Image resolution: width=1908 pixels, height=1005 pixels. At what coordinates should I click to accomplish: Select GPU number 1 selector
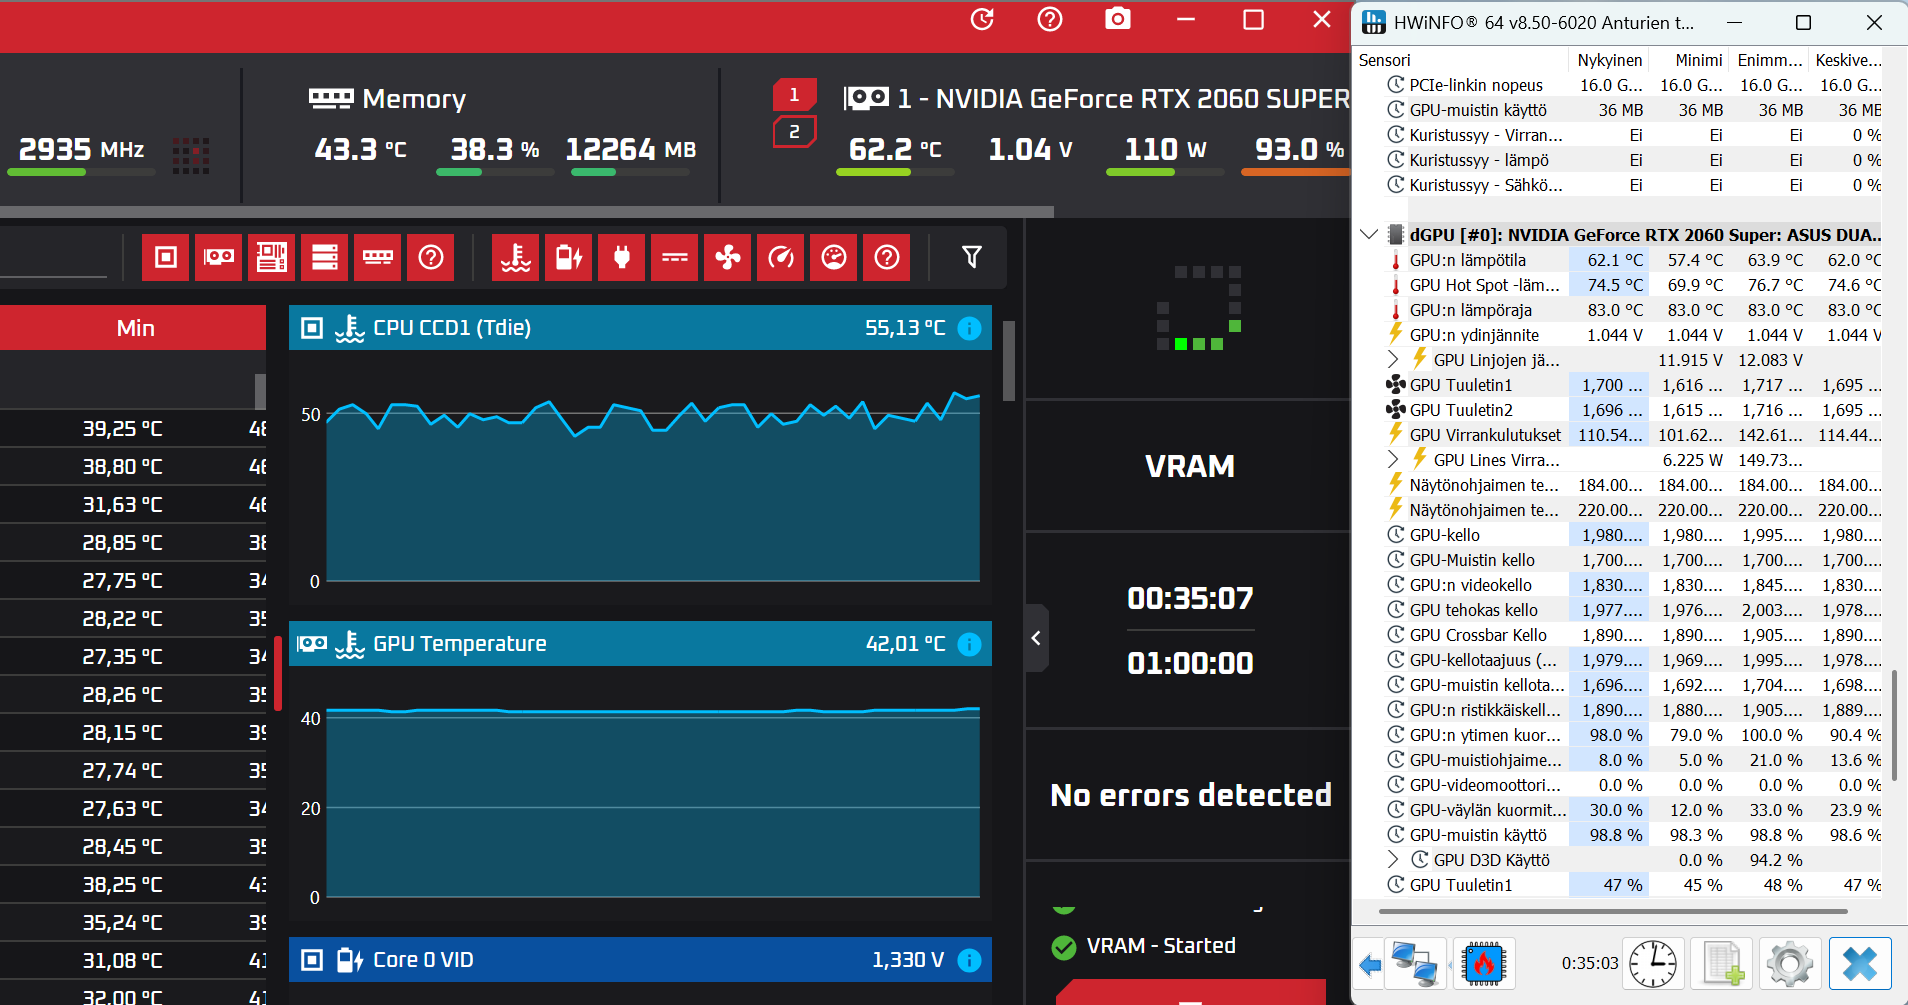[794, 95]
